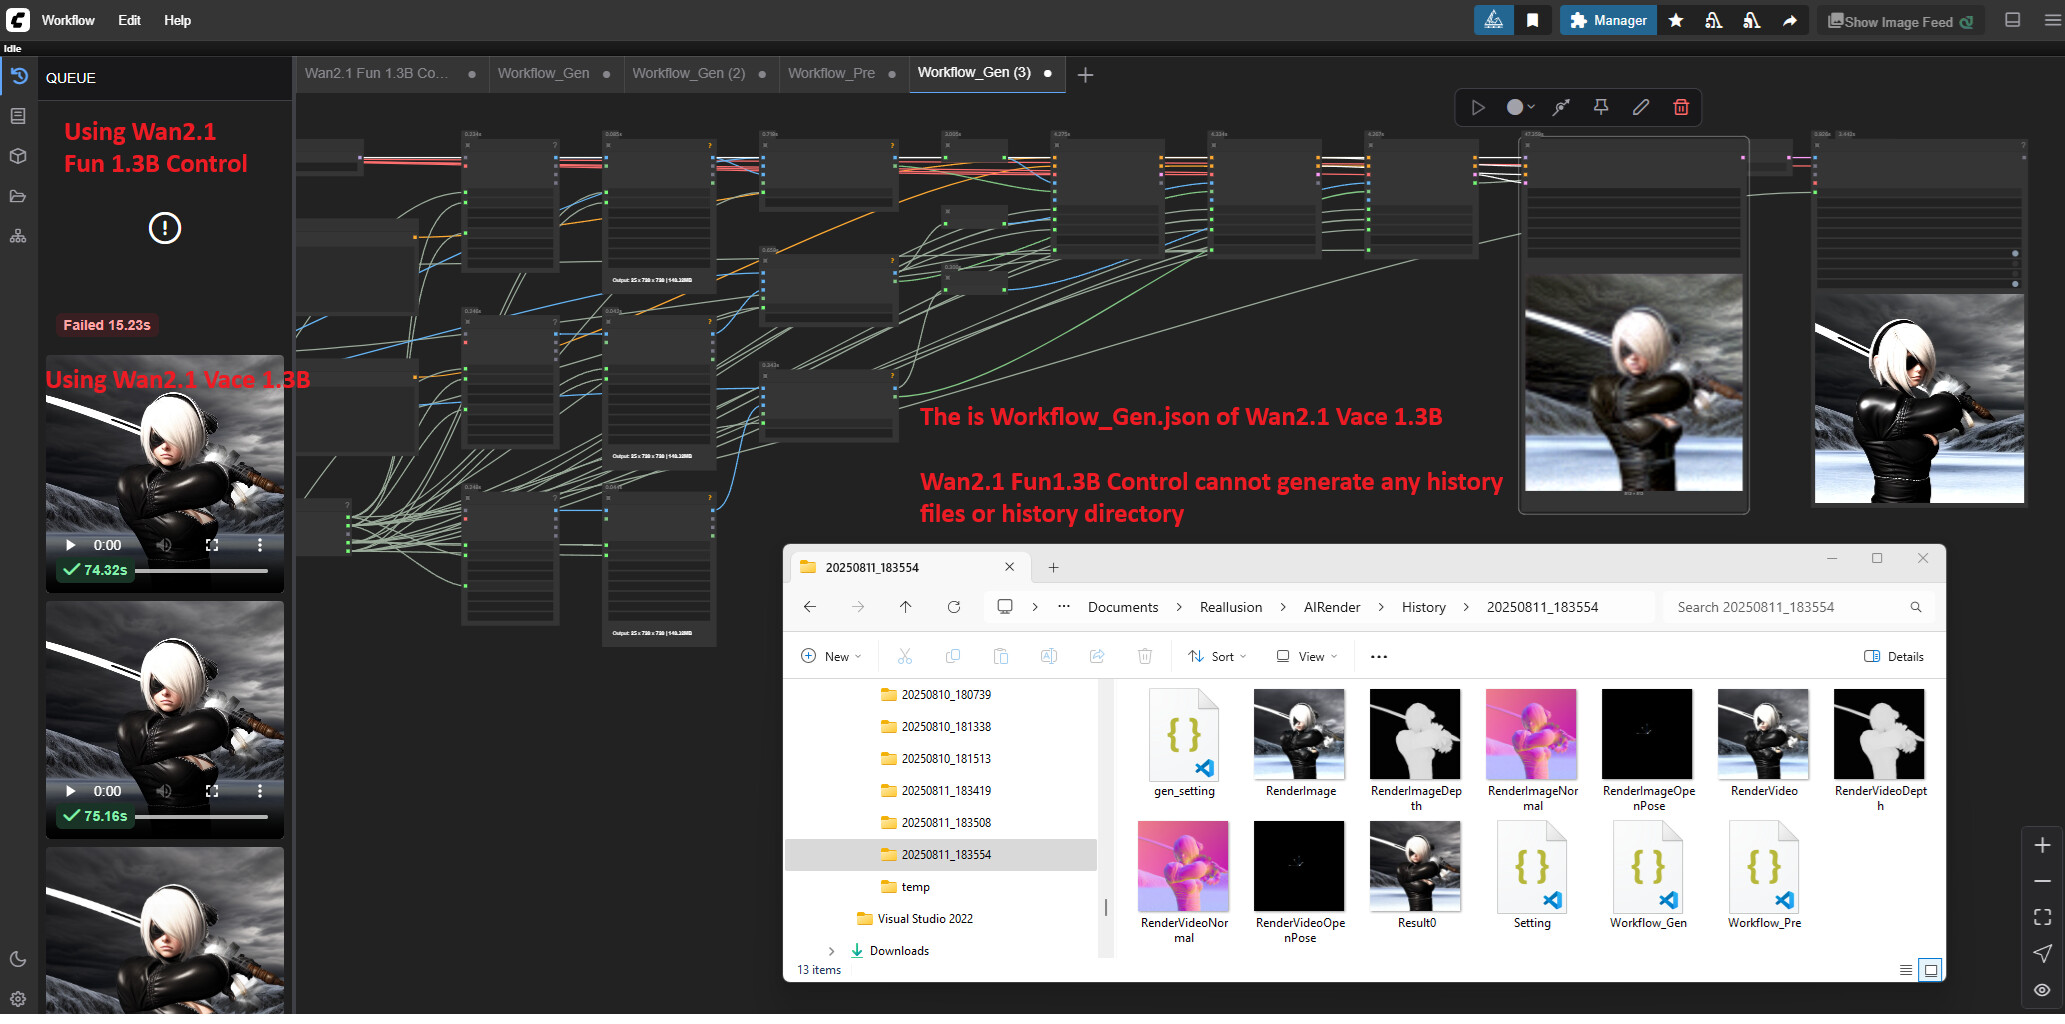Toggle dark theme moon icon
2065x1024 pixels.
click(18, 959)
